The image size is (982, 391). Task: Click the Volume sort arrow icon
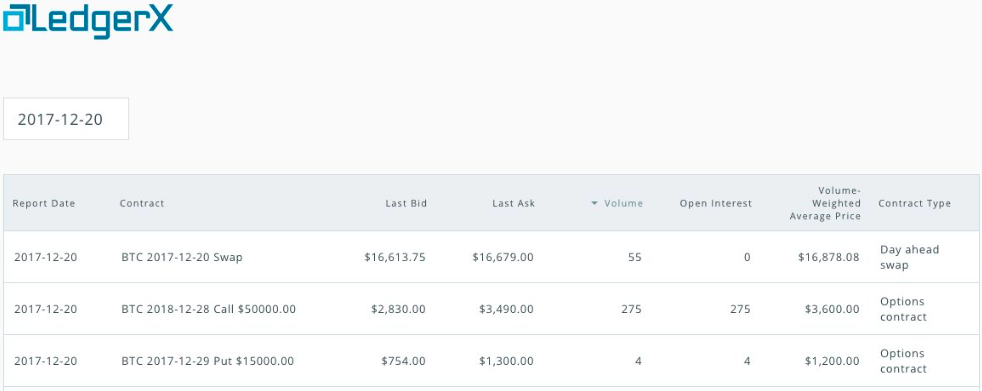point(594,203)
